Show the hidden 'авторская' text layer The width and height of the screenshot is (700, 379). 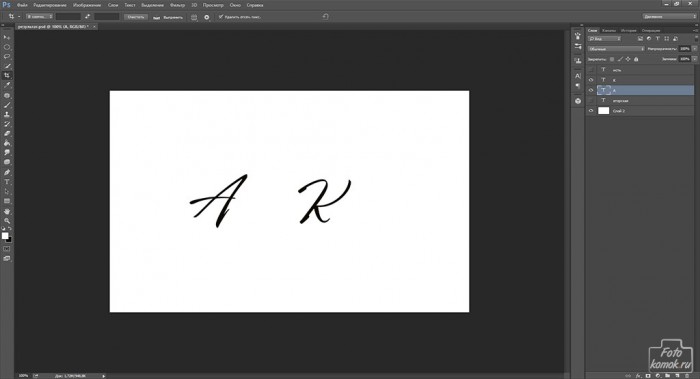pyautogui.click(x=591, y=100)
